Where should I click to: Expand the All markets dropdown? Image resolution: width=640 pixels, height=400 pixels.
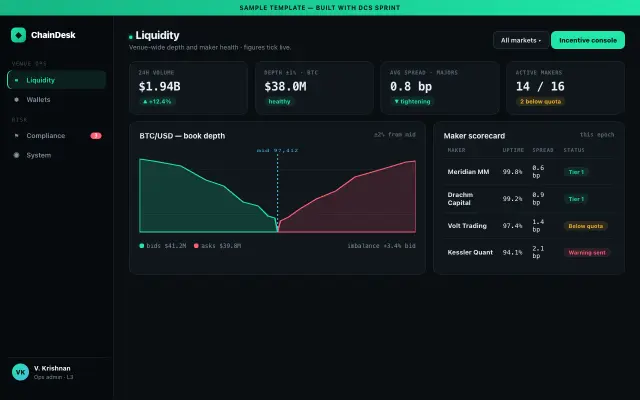pyautogui.click(x=521, y=40)
